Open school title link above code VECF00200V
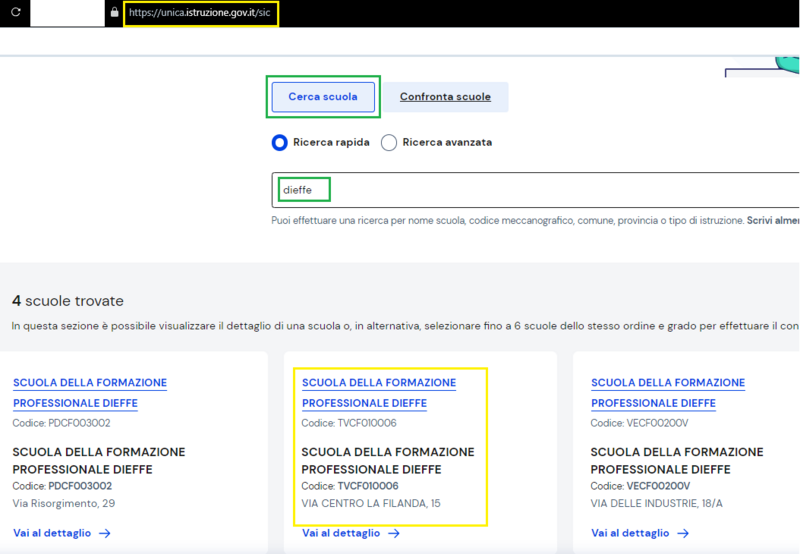This screenshot has height=554, width=800. 667,393
